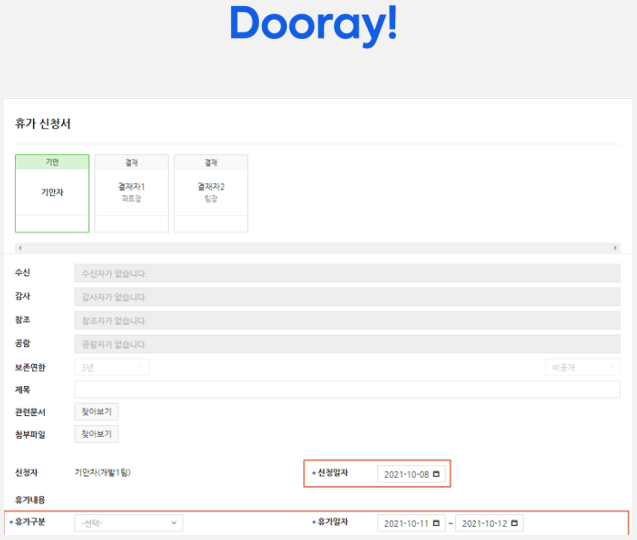Select the 기안자 approval card
Viewport: 637px width, 540px height.
pyautogui.click(x=52, y=193)
